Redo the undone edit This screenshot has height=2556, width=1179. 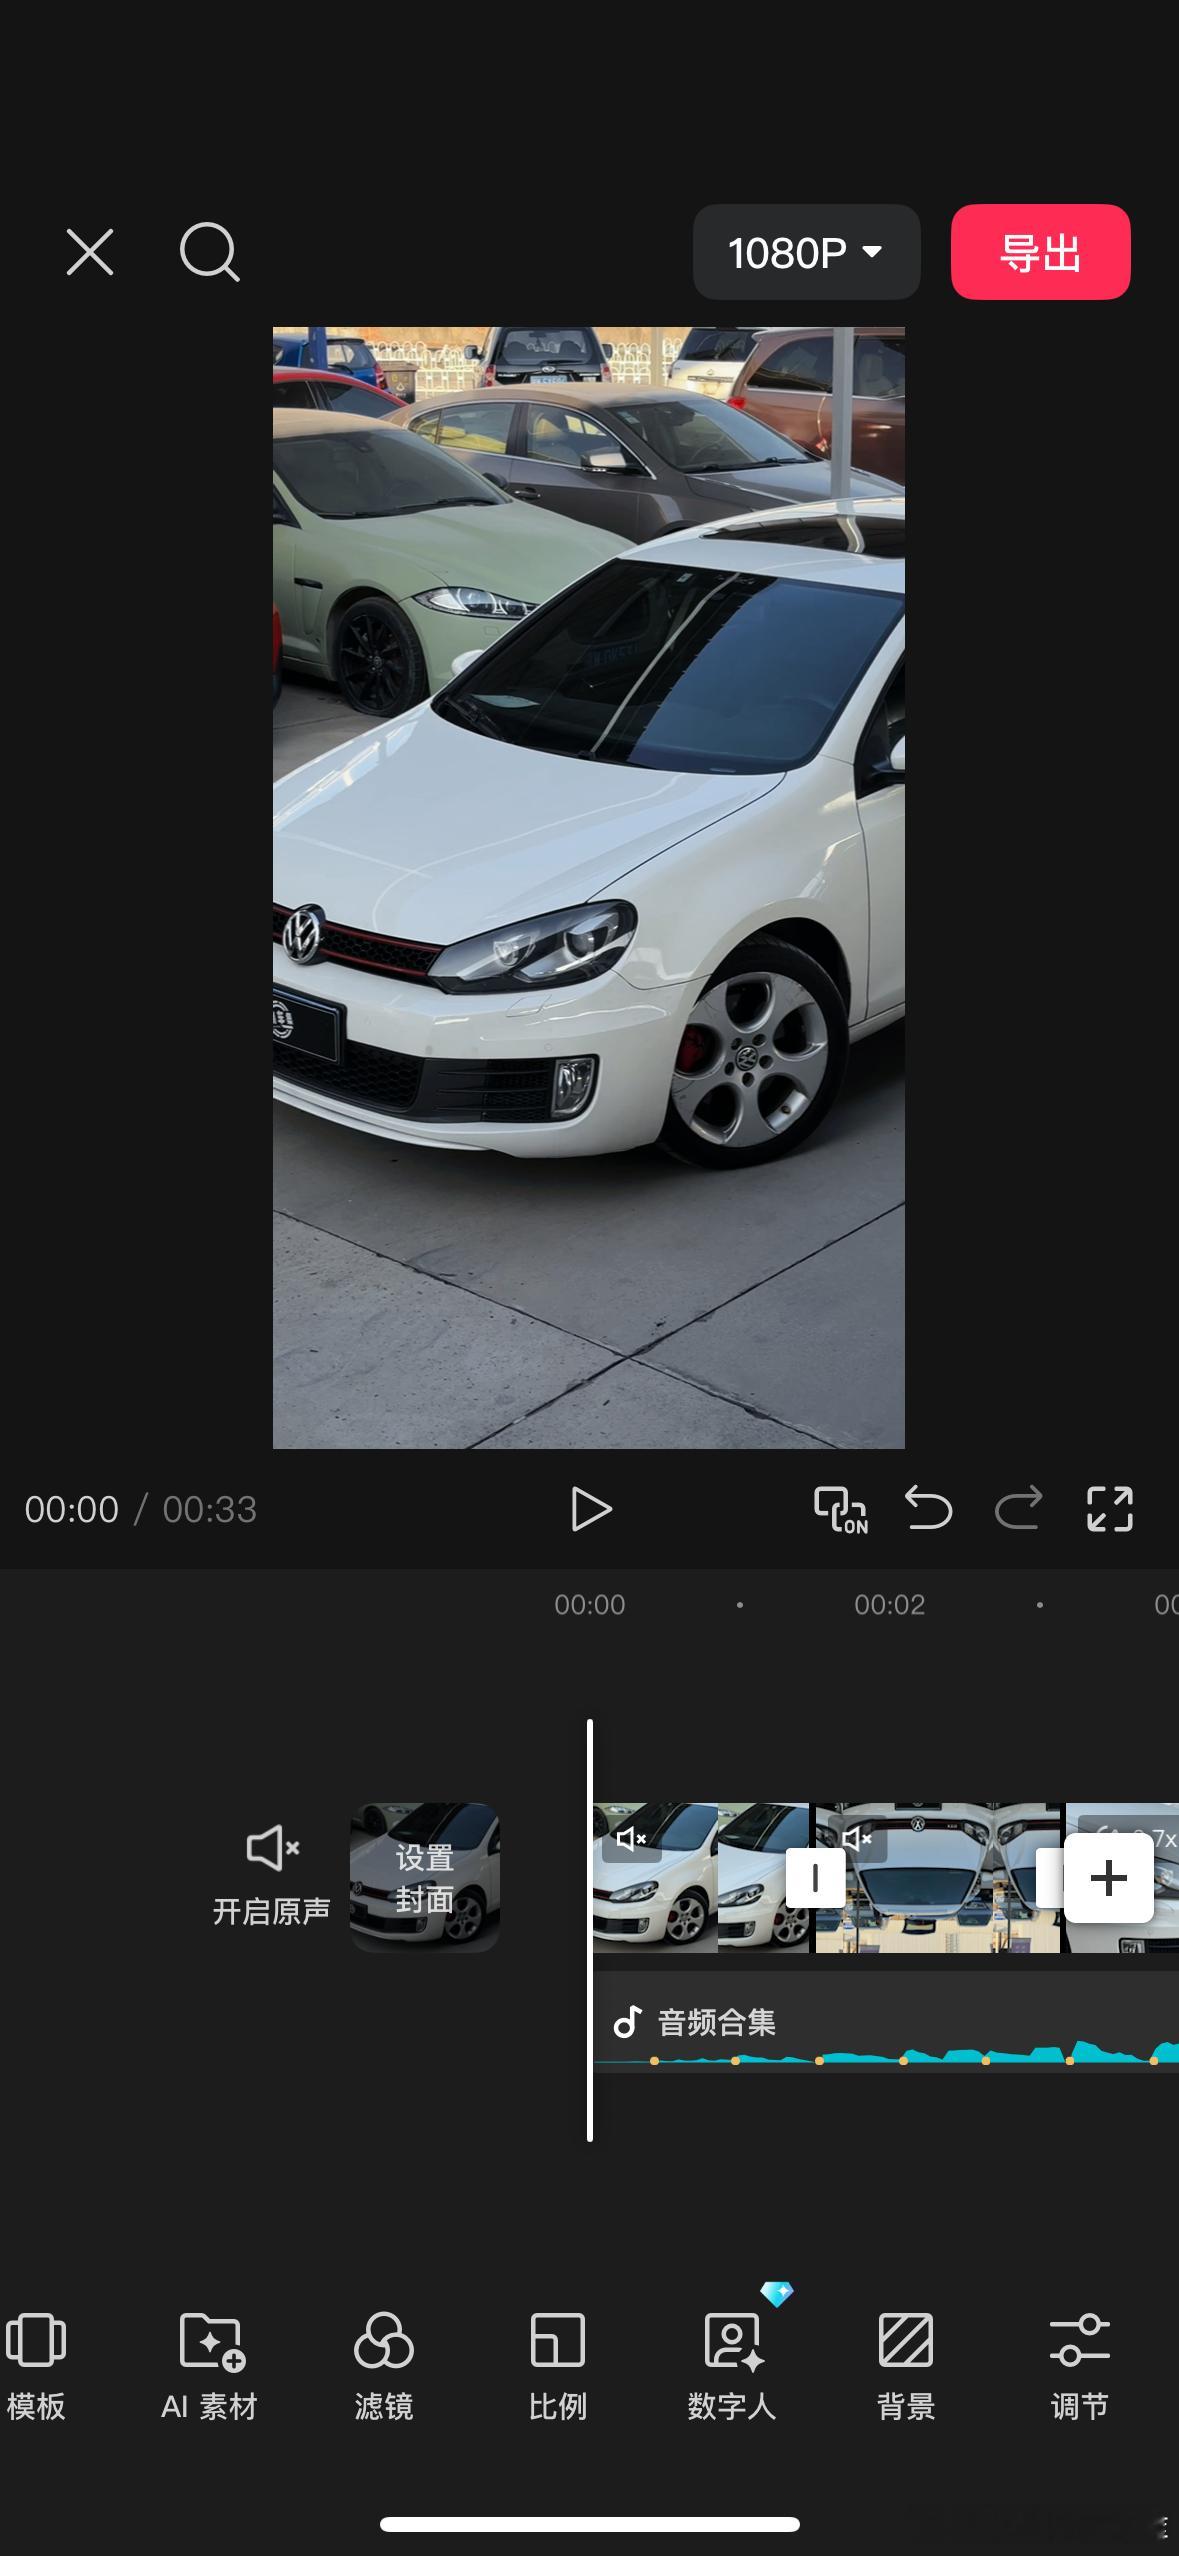click(1018, 1509)
